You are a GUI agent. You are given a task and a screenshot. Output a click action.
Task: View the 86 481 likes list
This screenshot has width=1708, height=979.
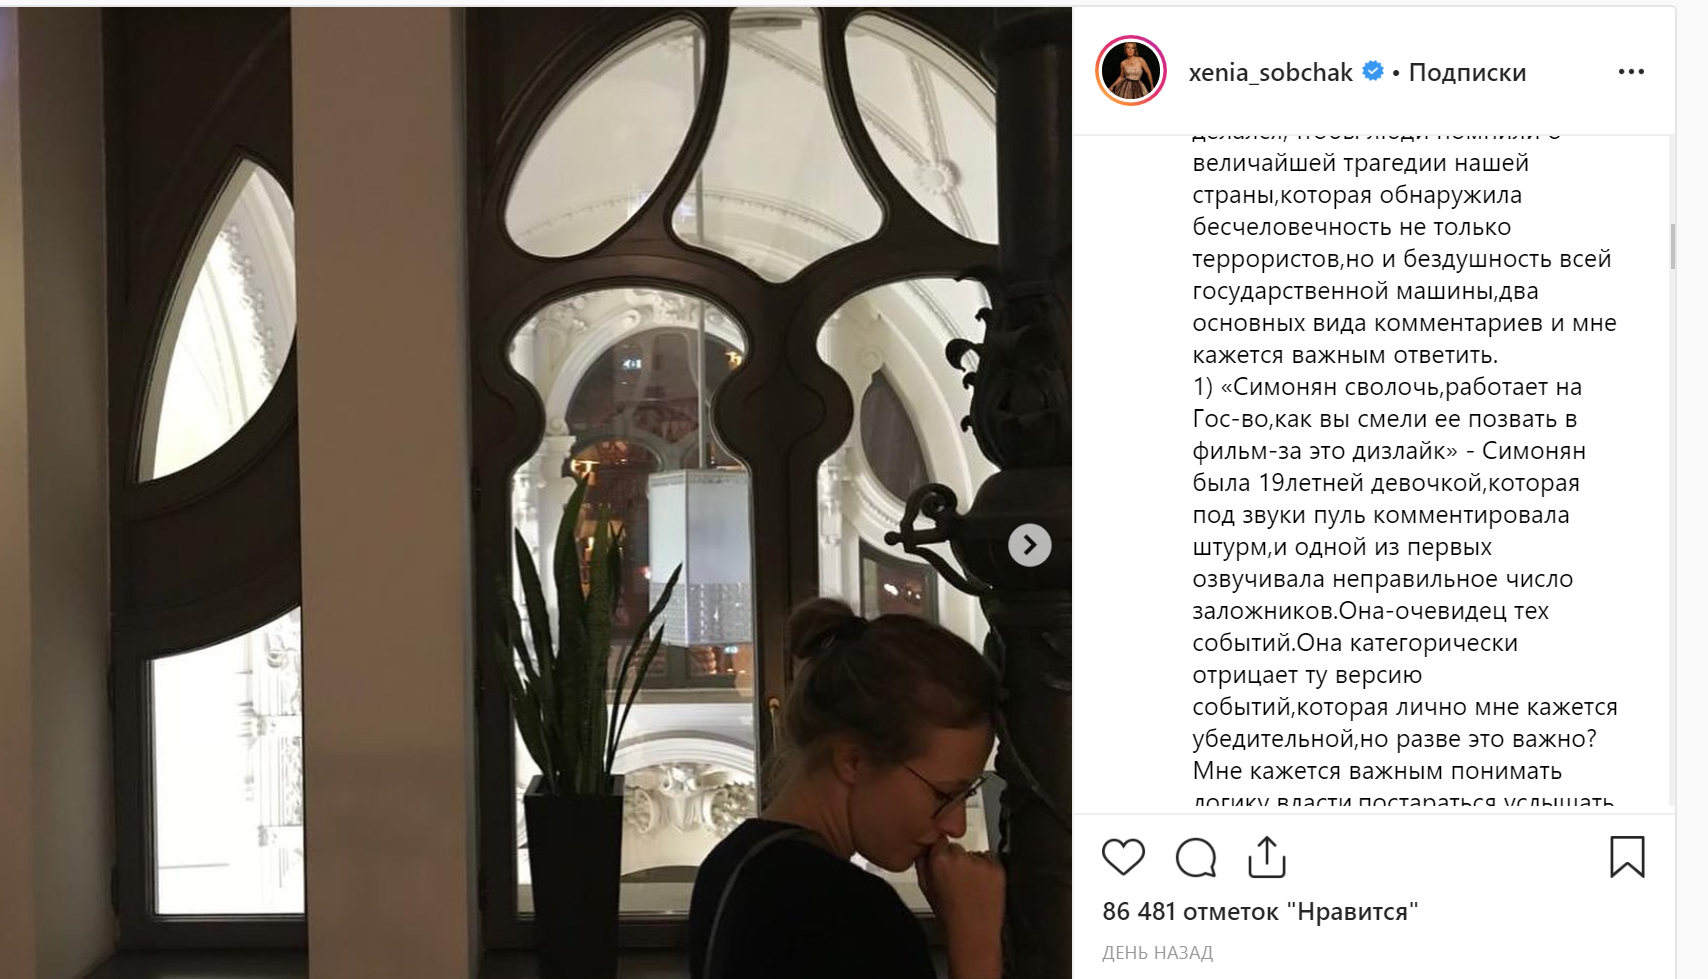[1260, 911]
